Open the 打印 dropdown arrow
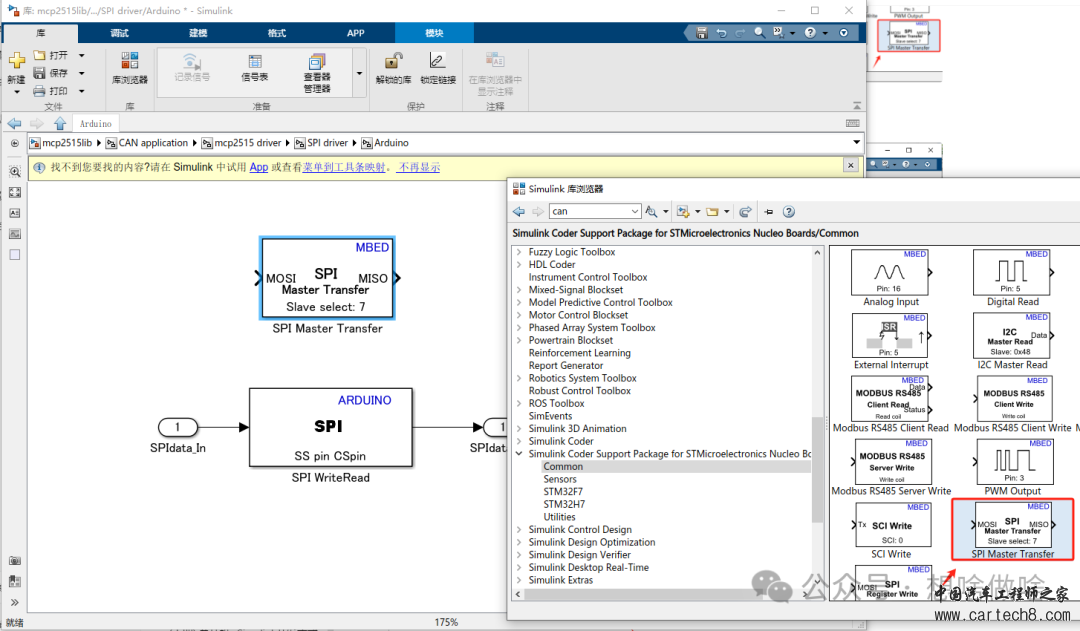 pos(81,91)
